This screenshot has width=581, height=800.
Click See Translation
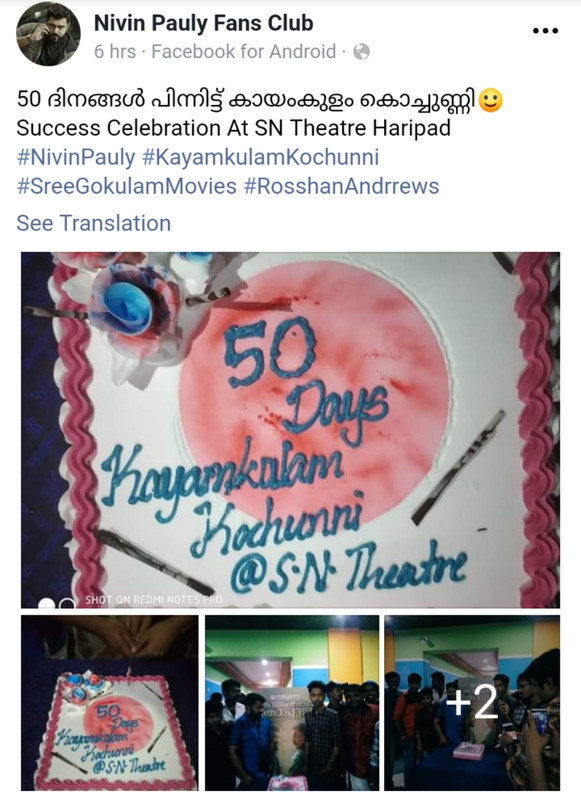pos(94,223)
